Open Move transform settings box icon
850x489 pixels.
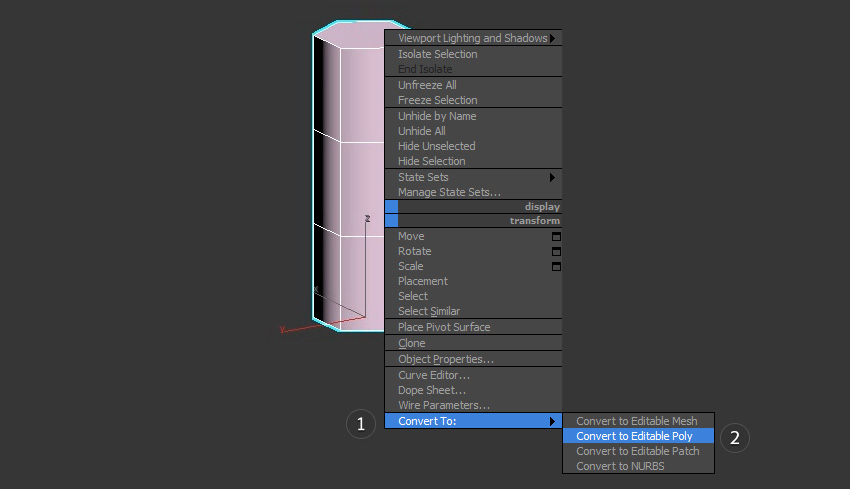(x=556, y=237)
